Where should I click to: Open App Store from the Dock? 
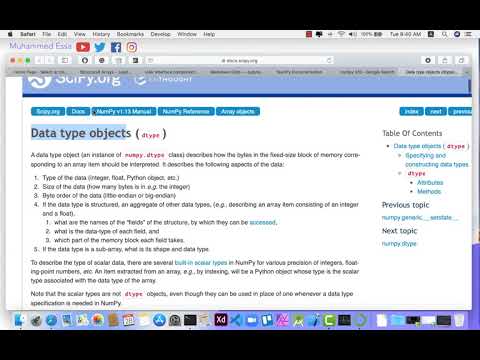coord(159,320)
